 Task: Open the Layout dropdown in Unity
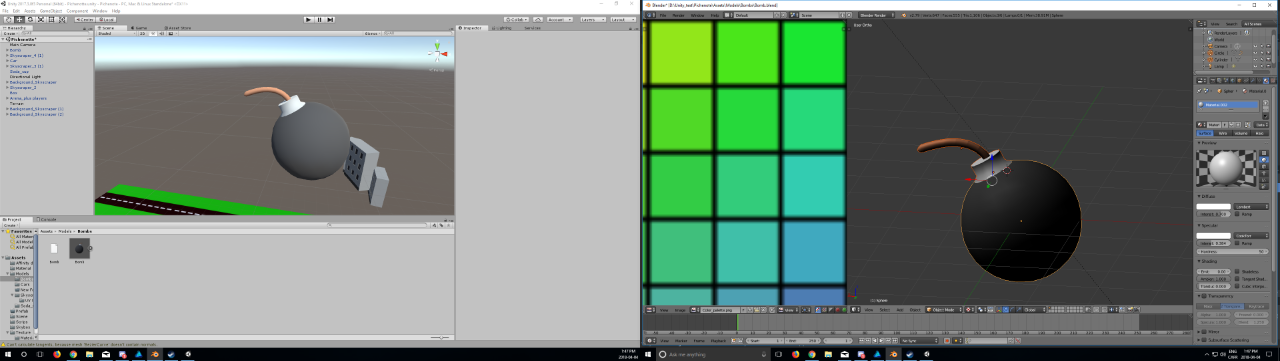click(623, 19)
